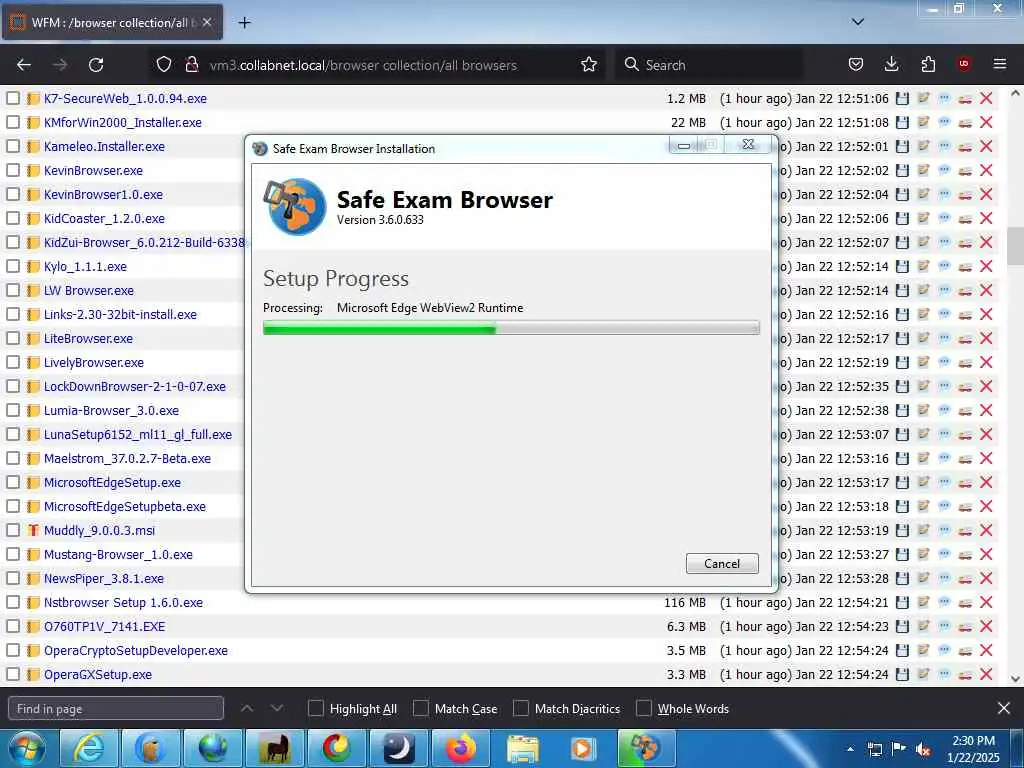Go back to the previous page
Screen dimensions: 1024x768
[x=24, y=65]
